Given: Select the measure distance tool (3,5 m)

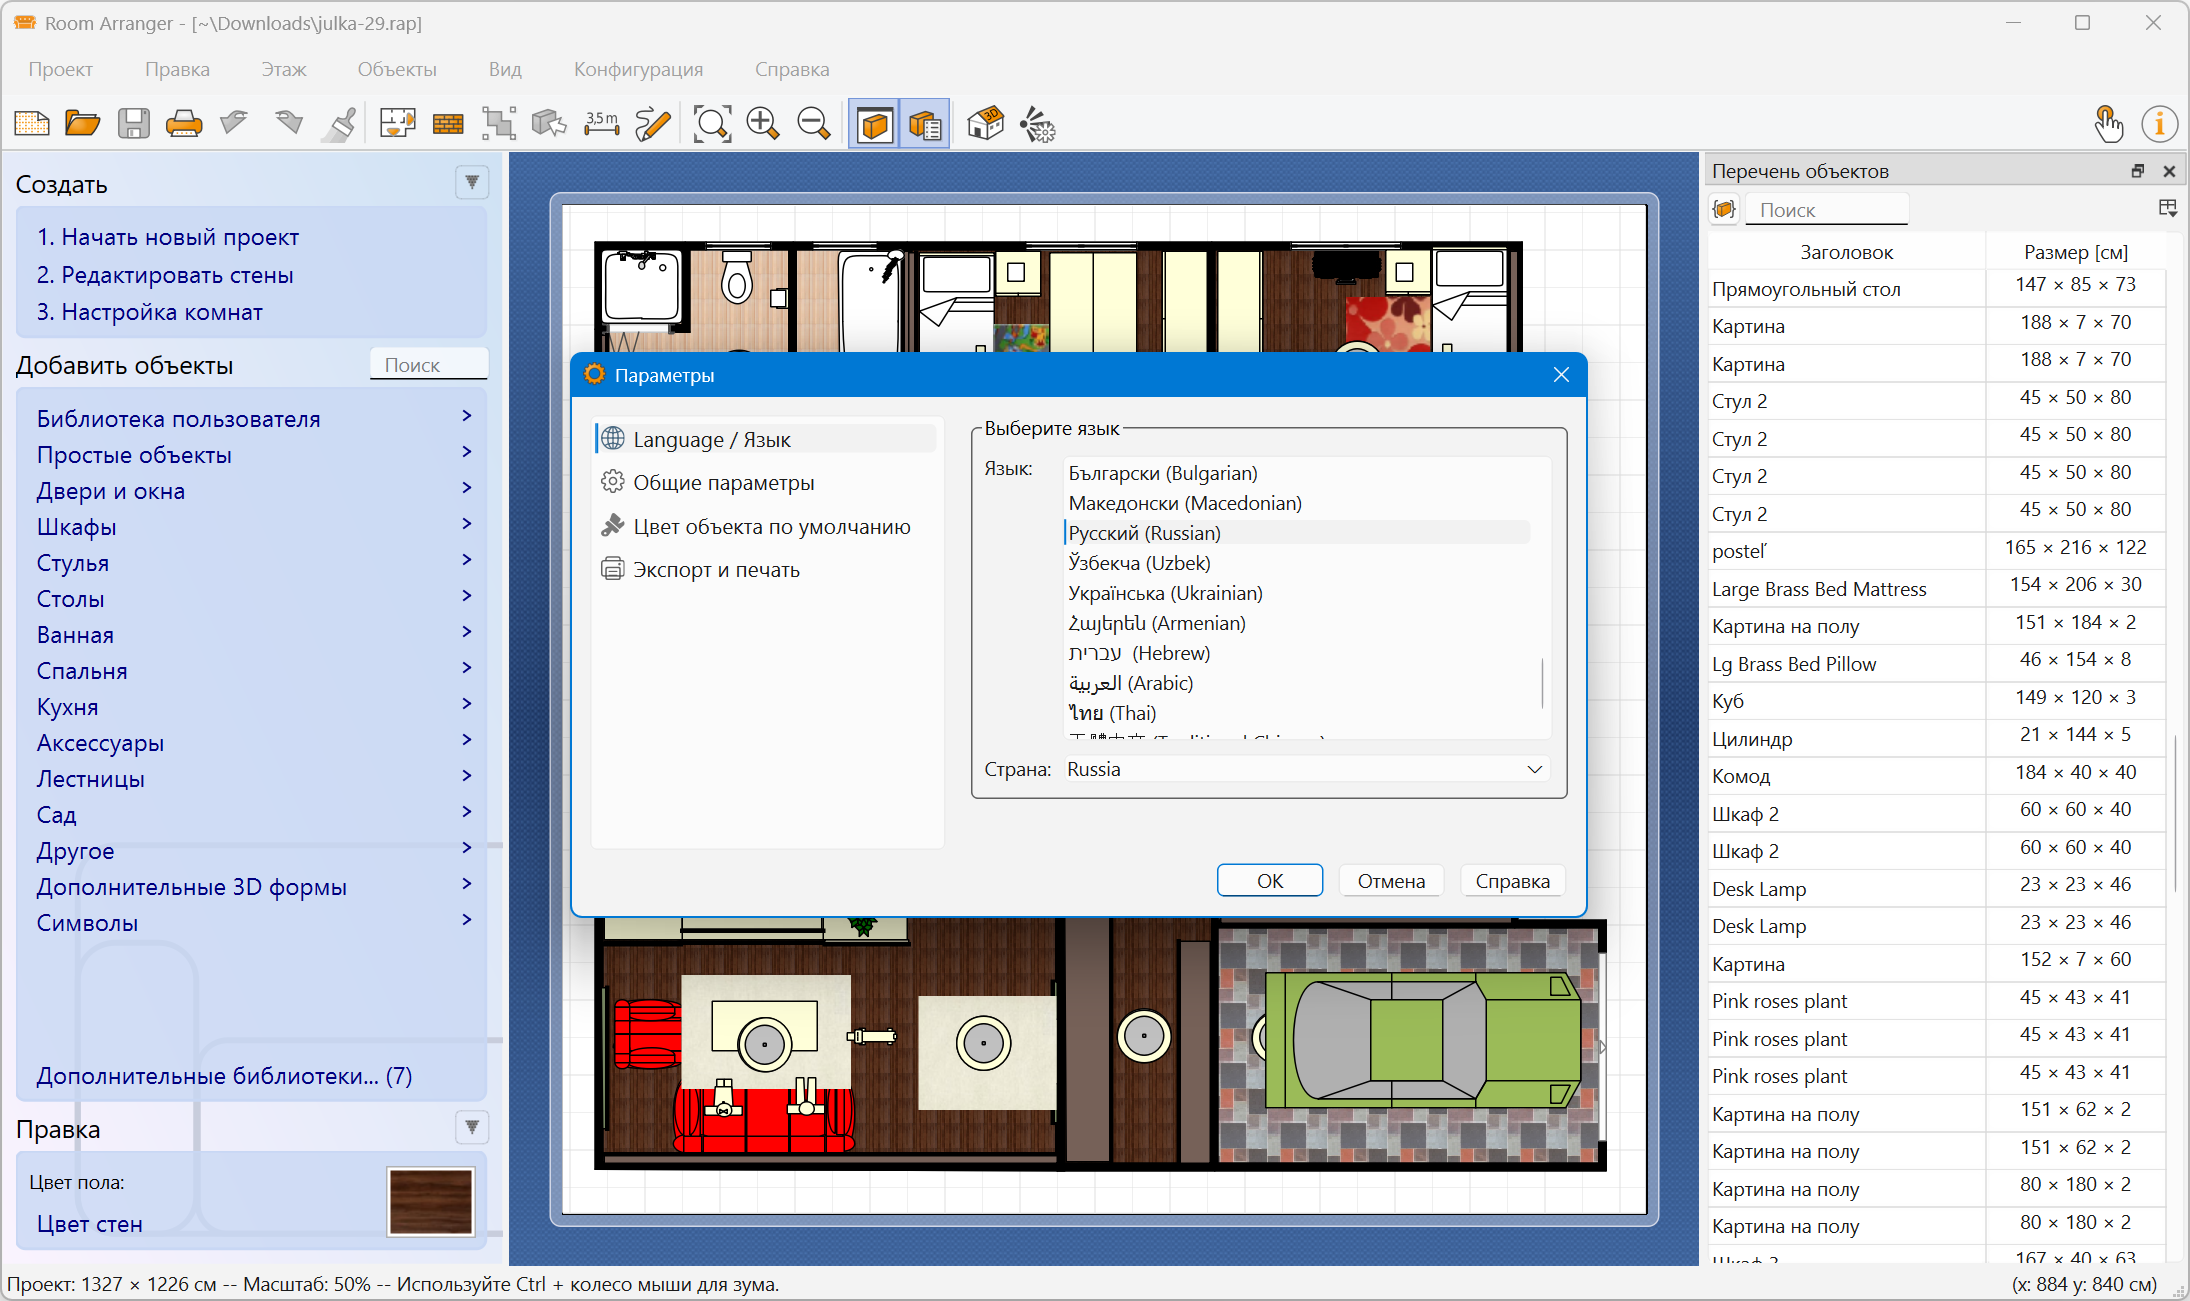Looking at the screenshot, I should 601,124.
